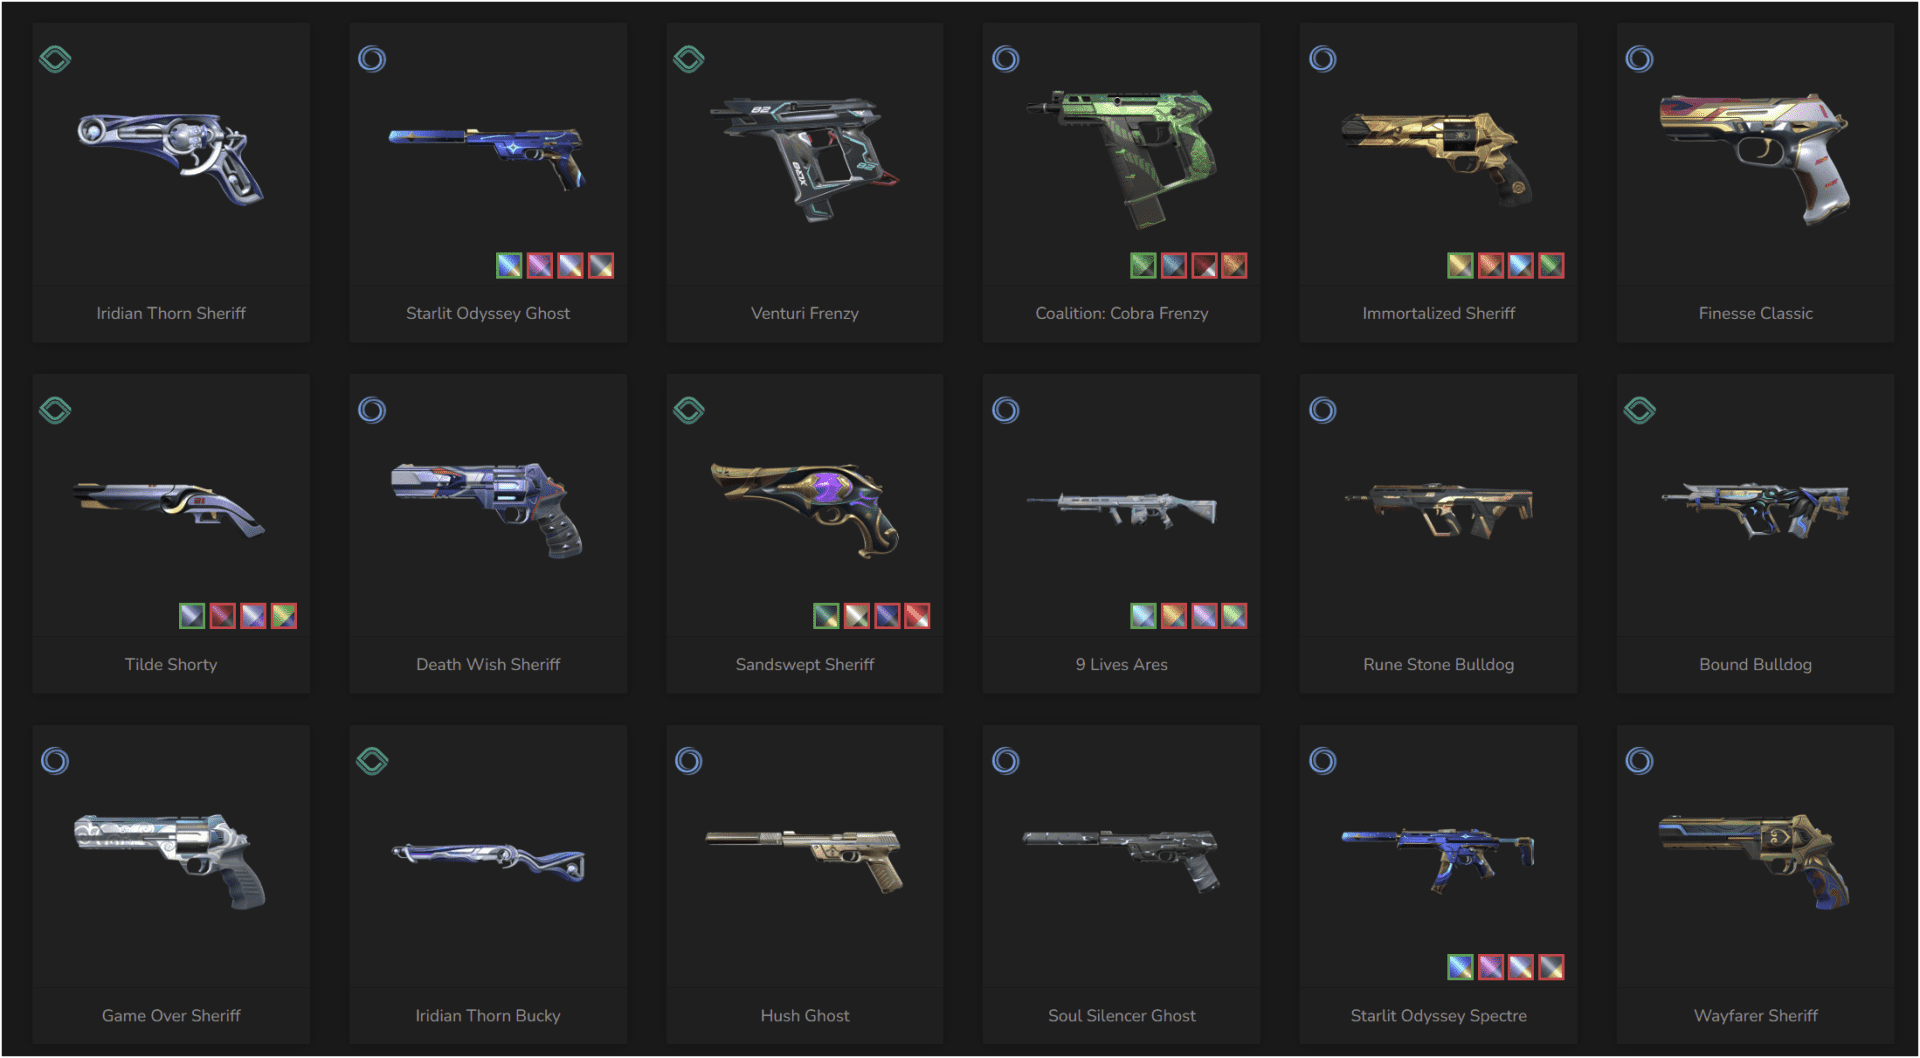Select last variant swatch on Coalition: Cobra Frenzy
The width and height of the screenshot is (1920, 1058).
pyautogui.click(x=1234, y=265)
